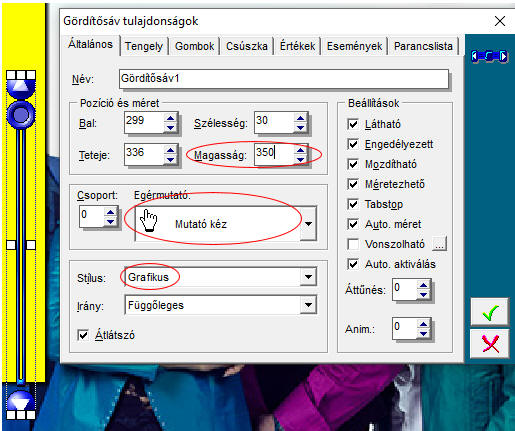
Task: Switch to the Csúszka tab
Action: pos(247,46)
